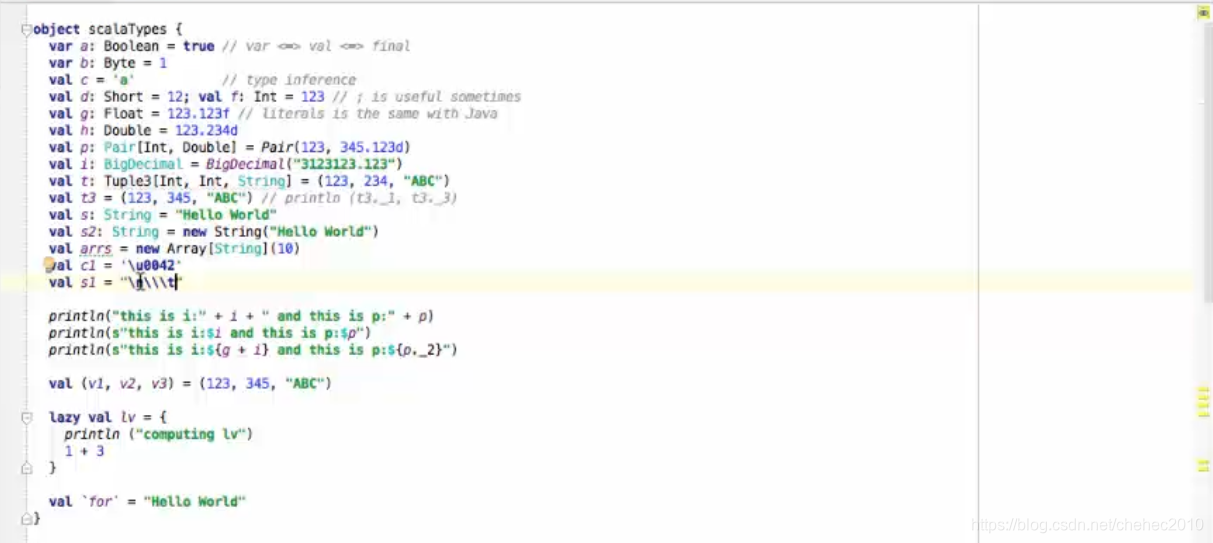Screen dimensions: 1213x543
Task: Click the fold end marker after '1 + 3'
Action: (x=27, y=468)
